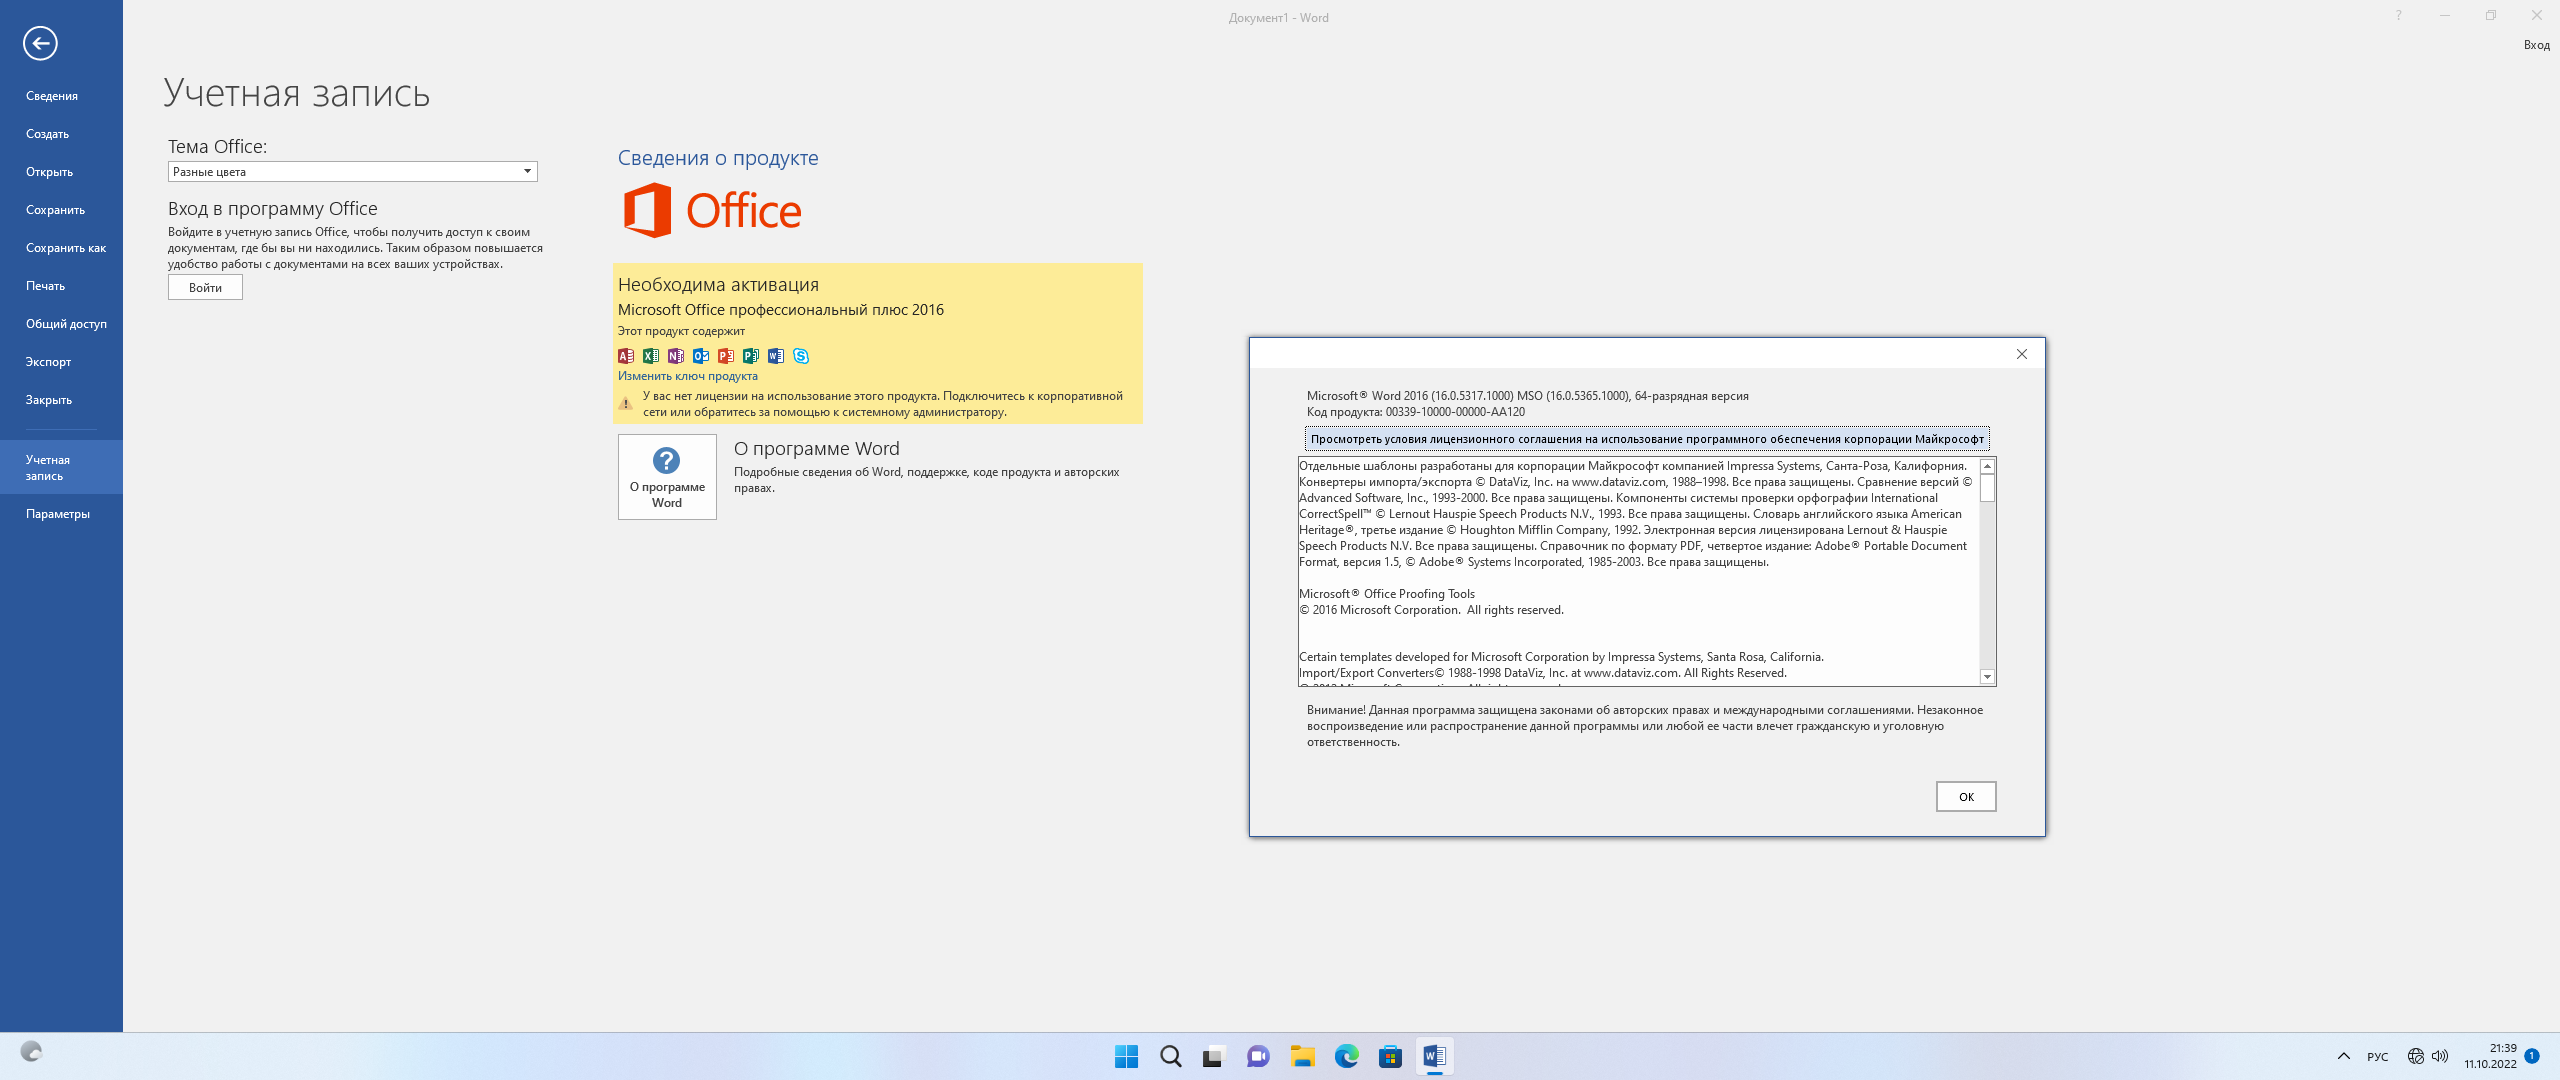The image size is (2560, 1080).
Task: Click OK in the About dialog
Action: [x=1965, y=797]
